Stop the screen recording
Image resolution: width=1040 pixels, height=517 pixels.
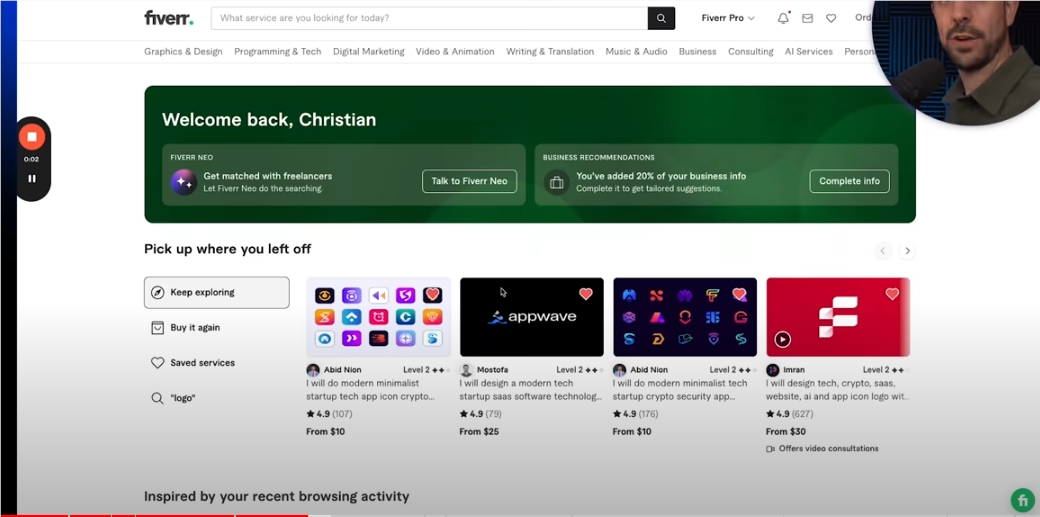point(32,137)
